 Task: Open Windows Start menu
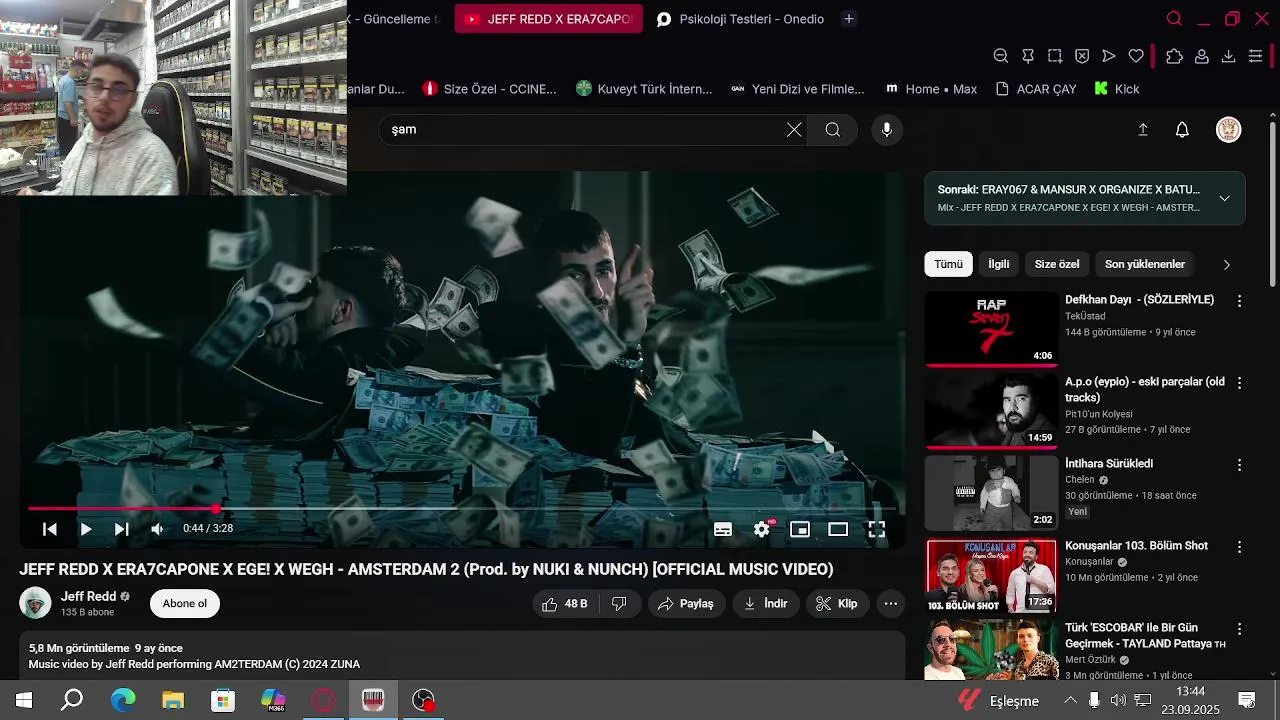[23, 700]
